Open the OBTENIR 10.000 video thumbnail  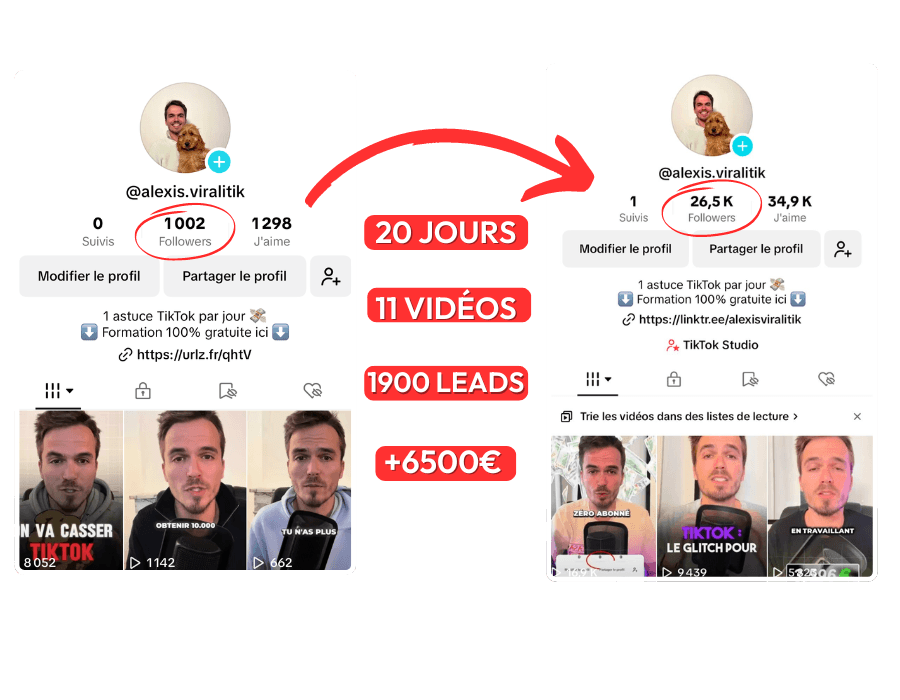185,490
